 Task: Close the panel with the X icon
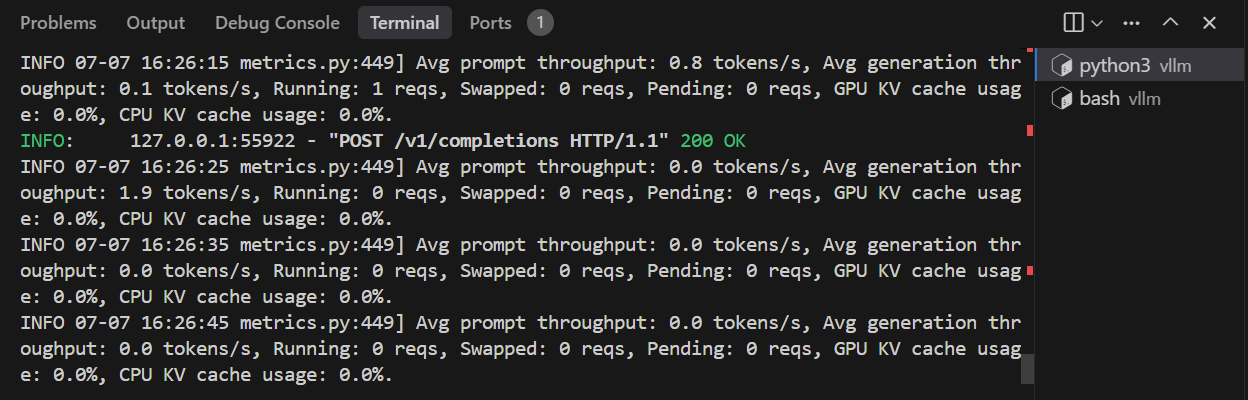coord(1209,22)
